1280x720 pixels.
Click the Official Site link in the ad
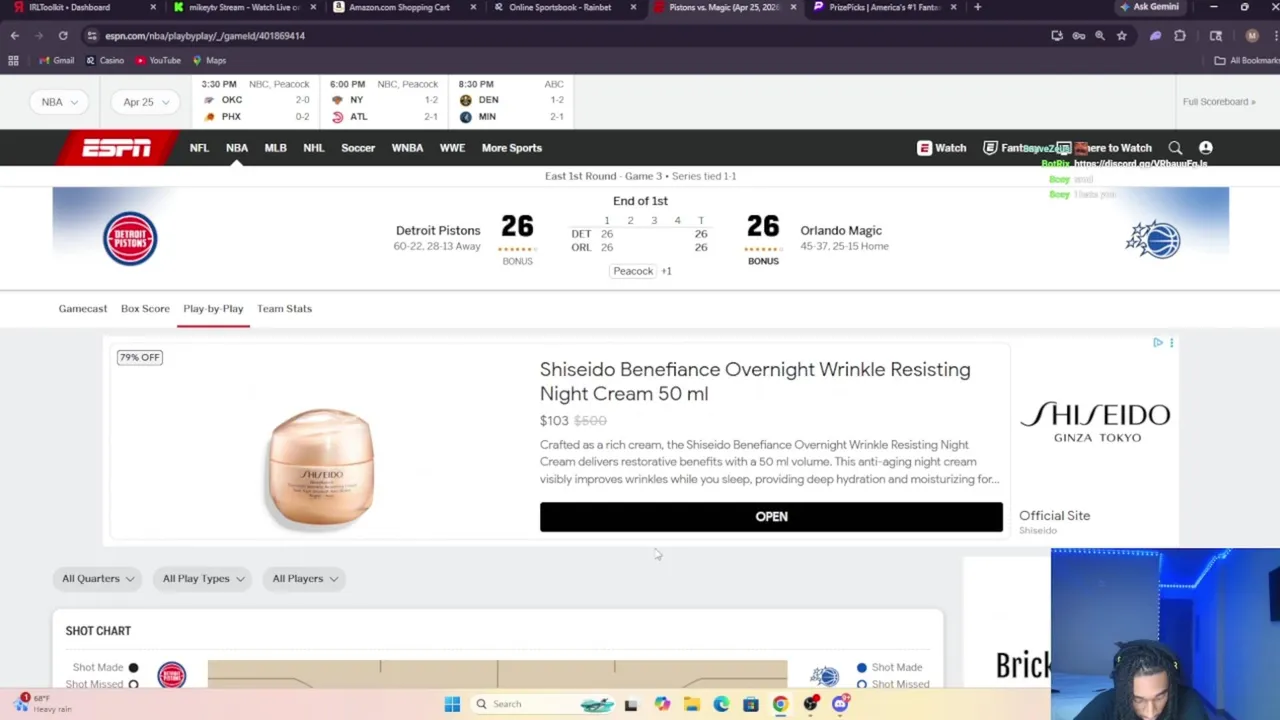(1054, 516)
